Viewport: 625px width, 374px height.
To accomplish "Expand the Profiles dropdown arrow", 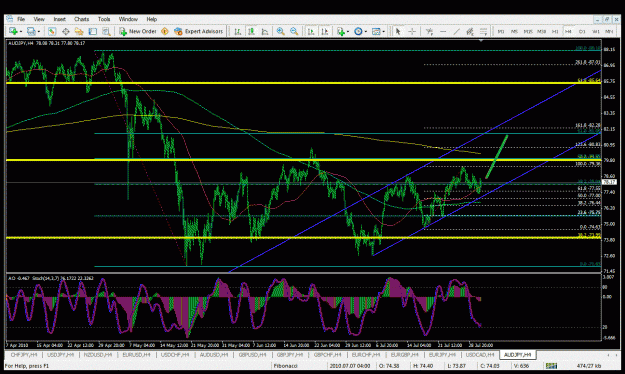I will pos(38,31).
